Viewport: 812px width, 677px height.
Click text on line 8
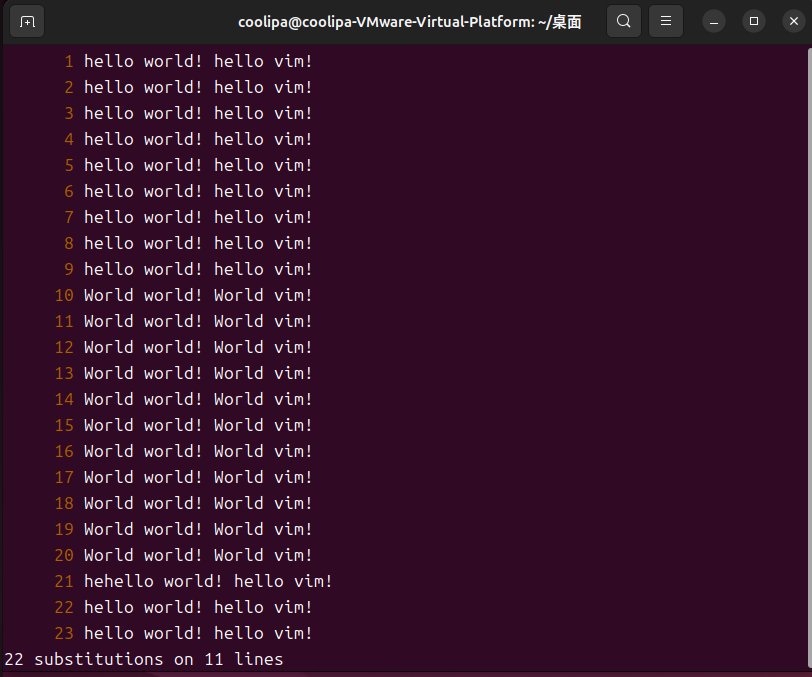click(x=198, y=243)
